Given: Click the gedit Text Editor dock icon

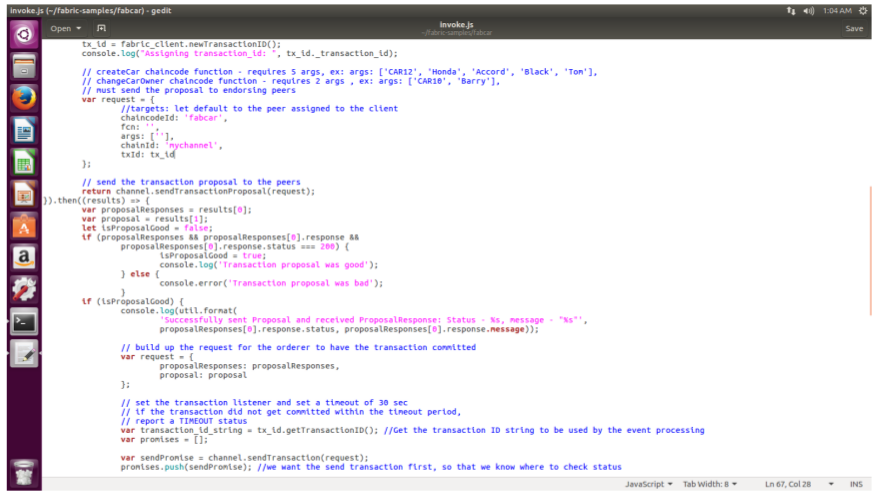Looking at the screenshot, I should pos(22,354).
